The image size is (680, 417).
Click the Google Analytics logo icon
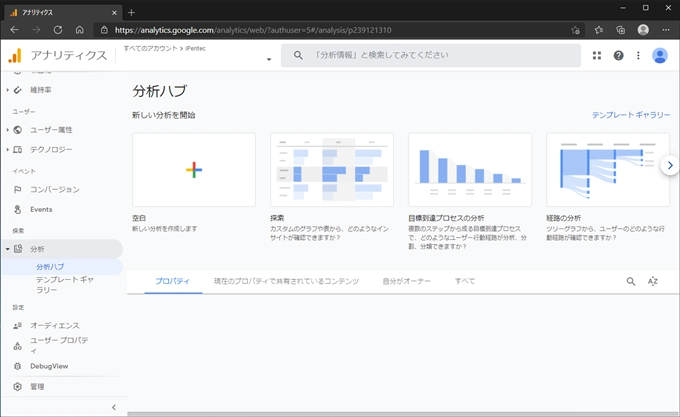point(15,55)
